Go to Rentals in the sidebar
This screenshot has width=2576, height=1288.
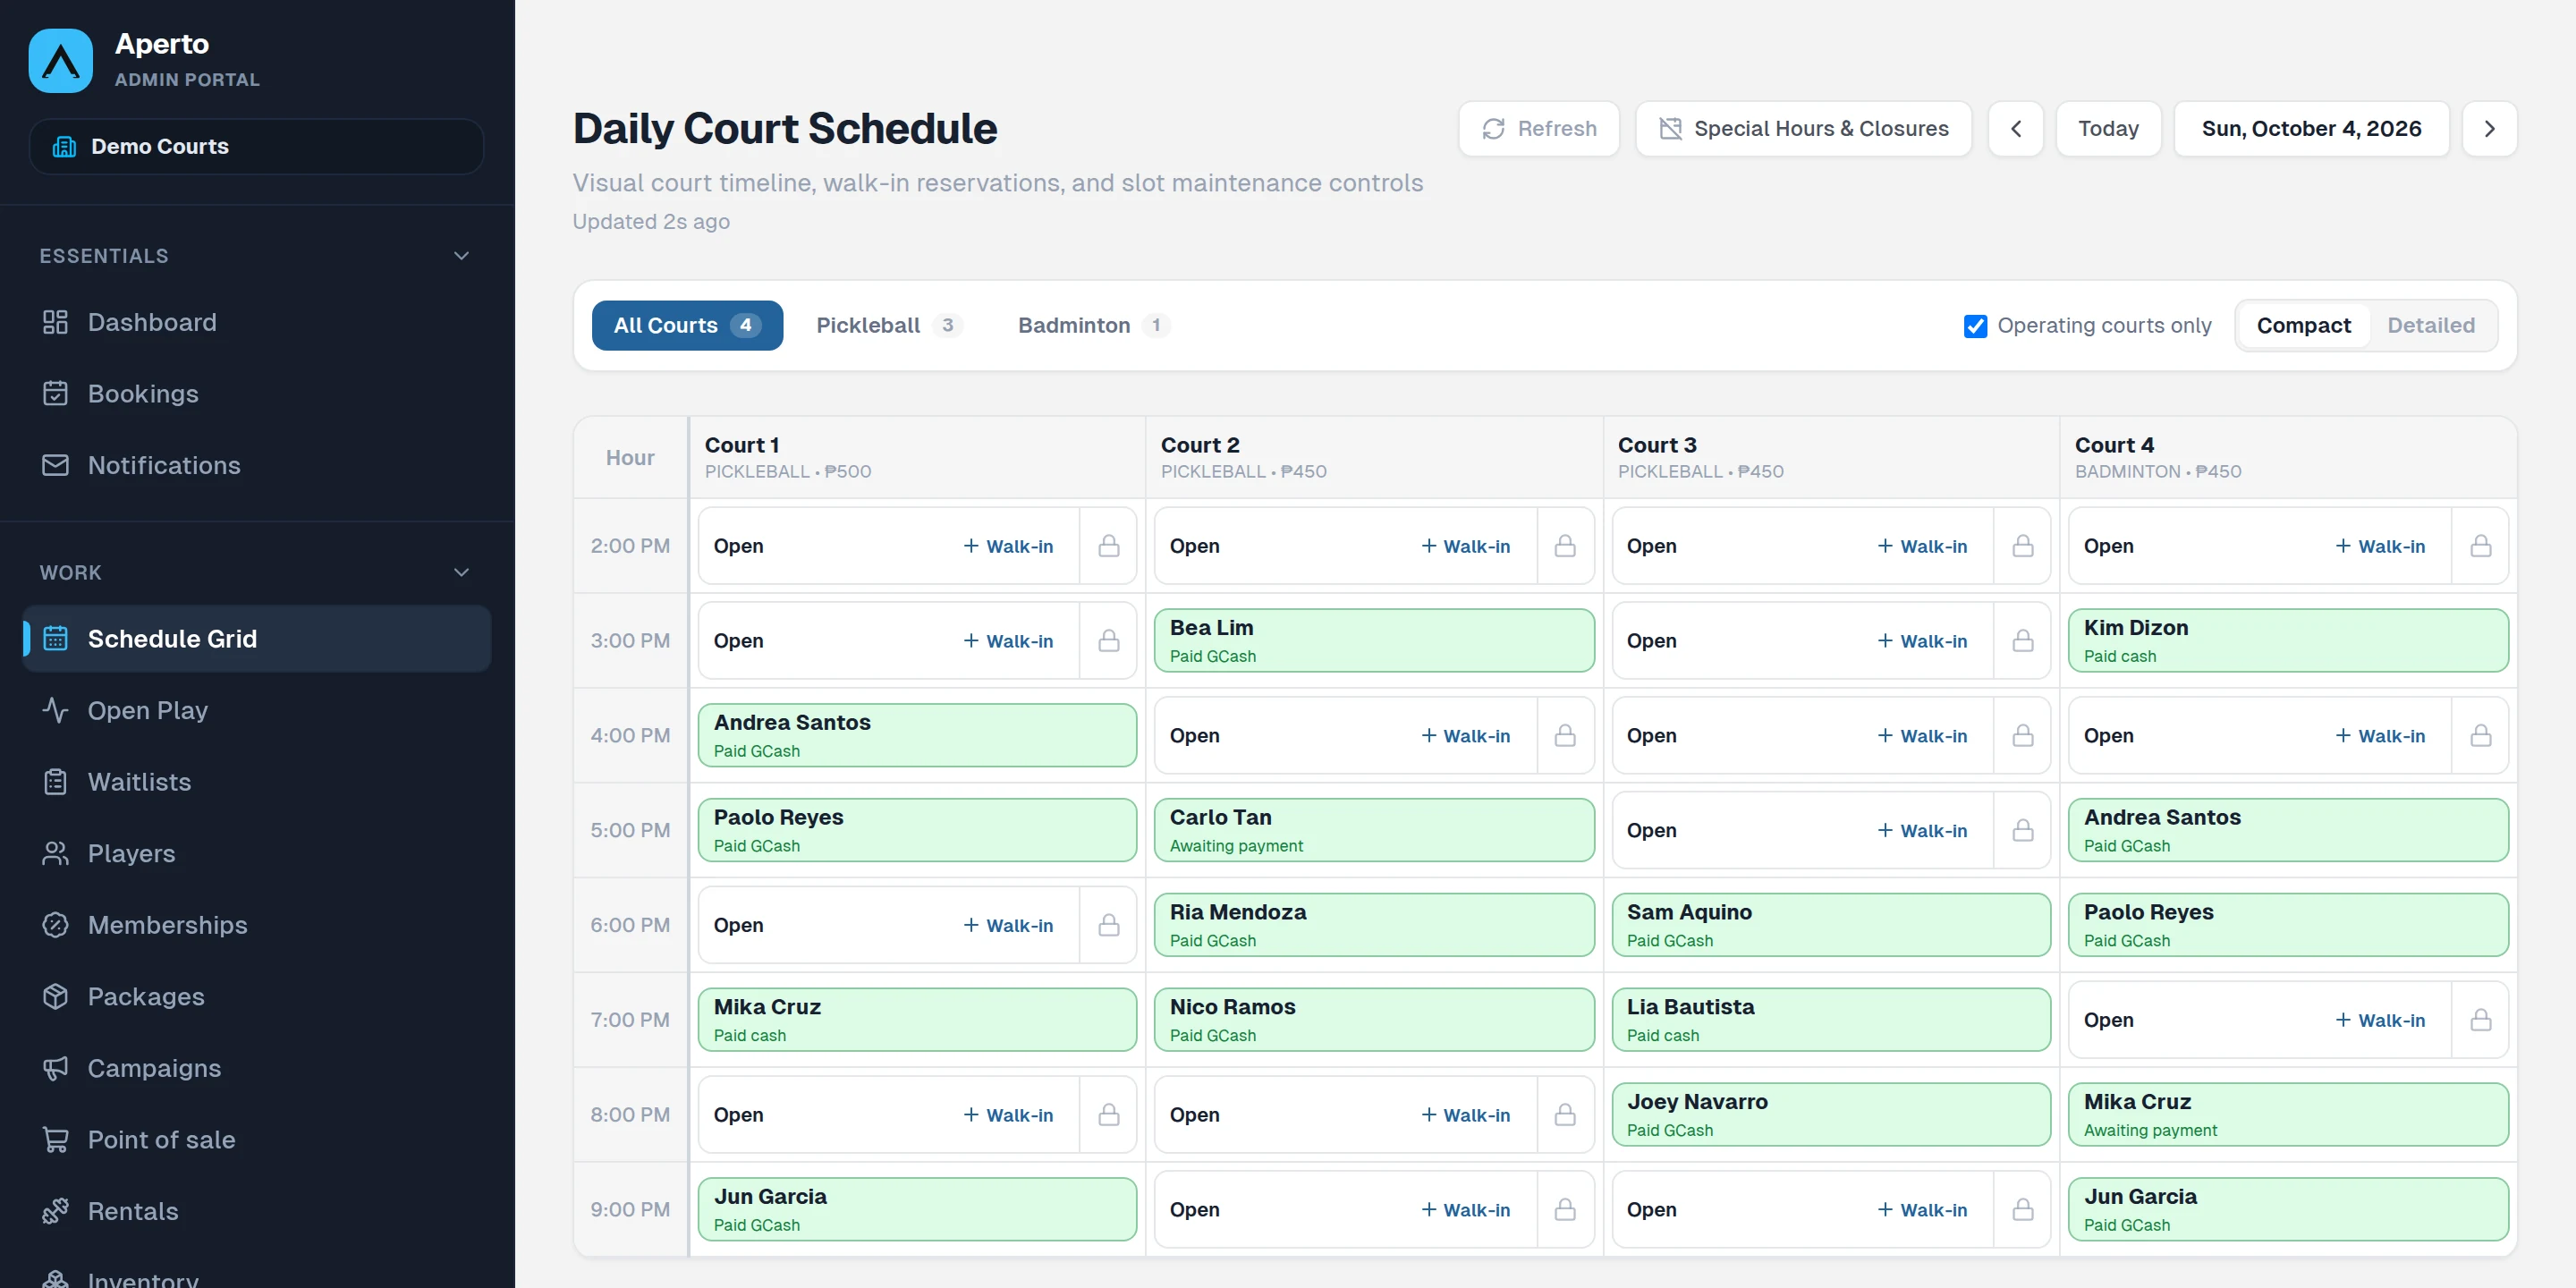(x=257, y=1211)
